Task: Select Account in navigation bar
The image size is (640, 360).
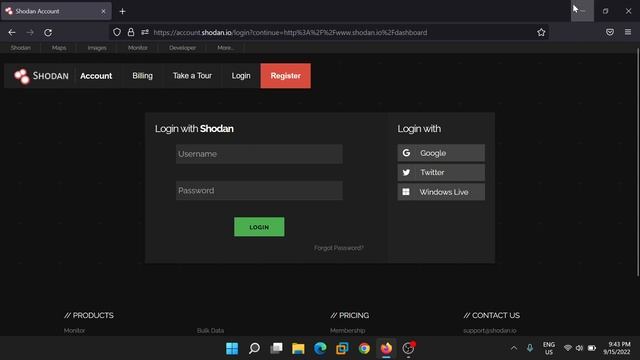Action: (96, 76)
